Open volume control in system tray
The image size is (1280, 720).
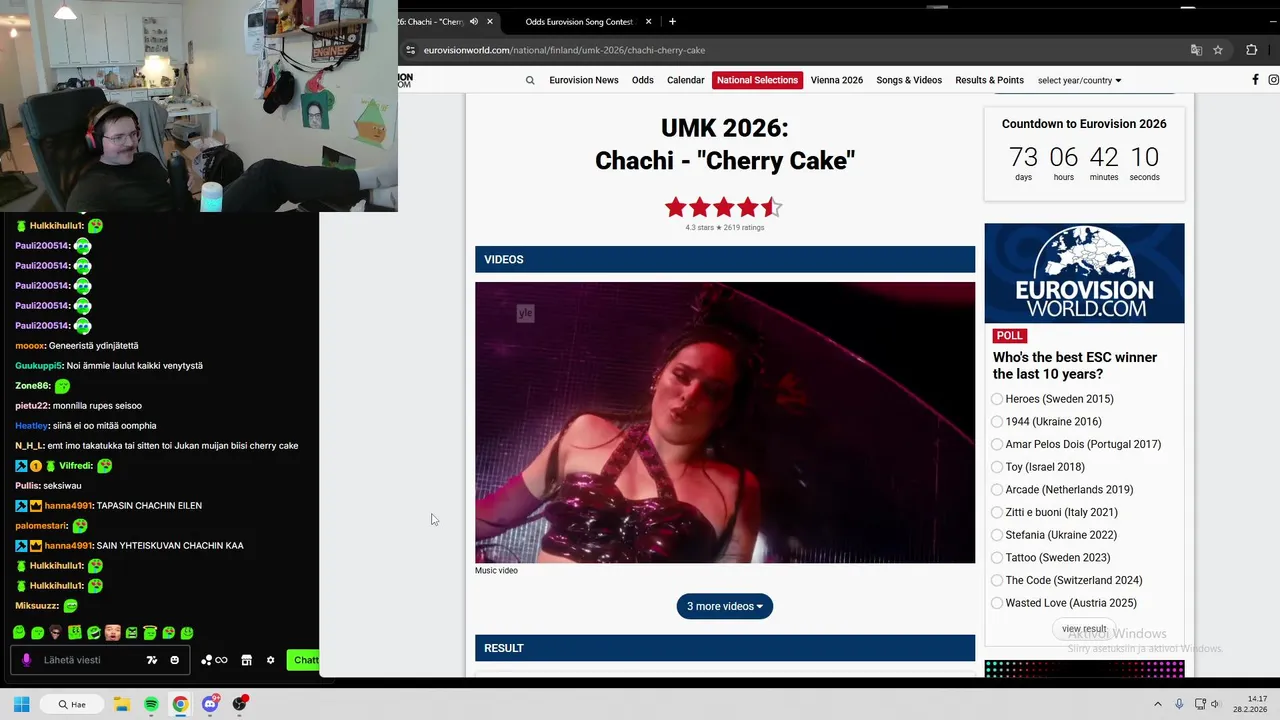(1218, 704)
